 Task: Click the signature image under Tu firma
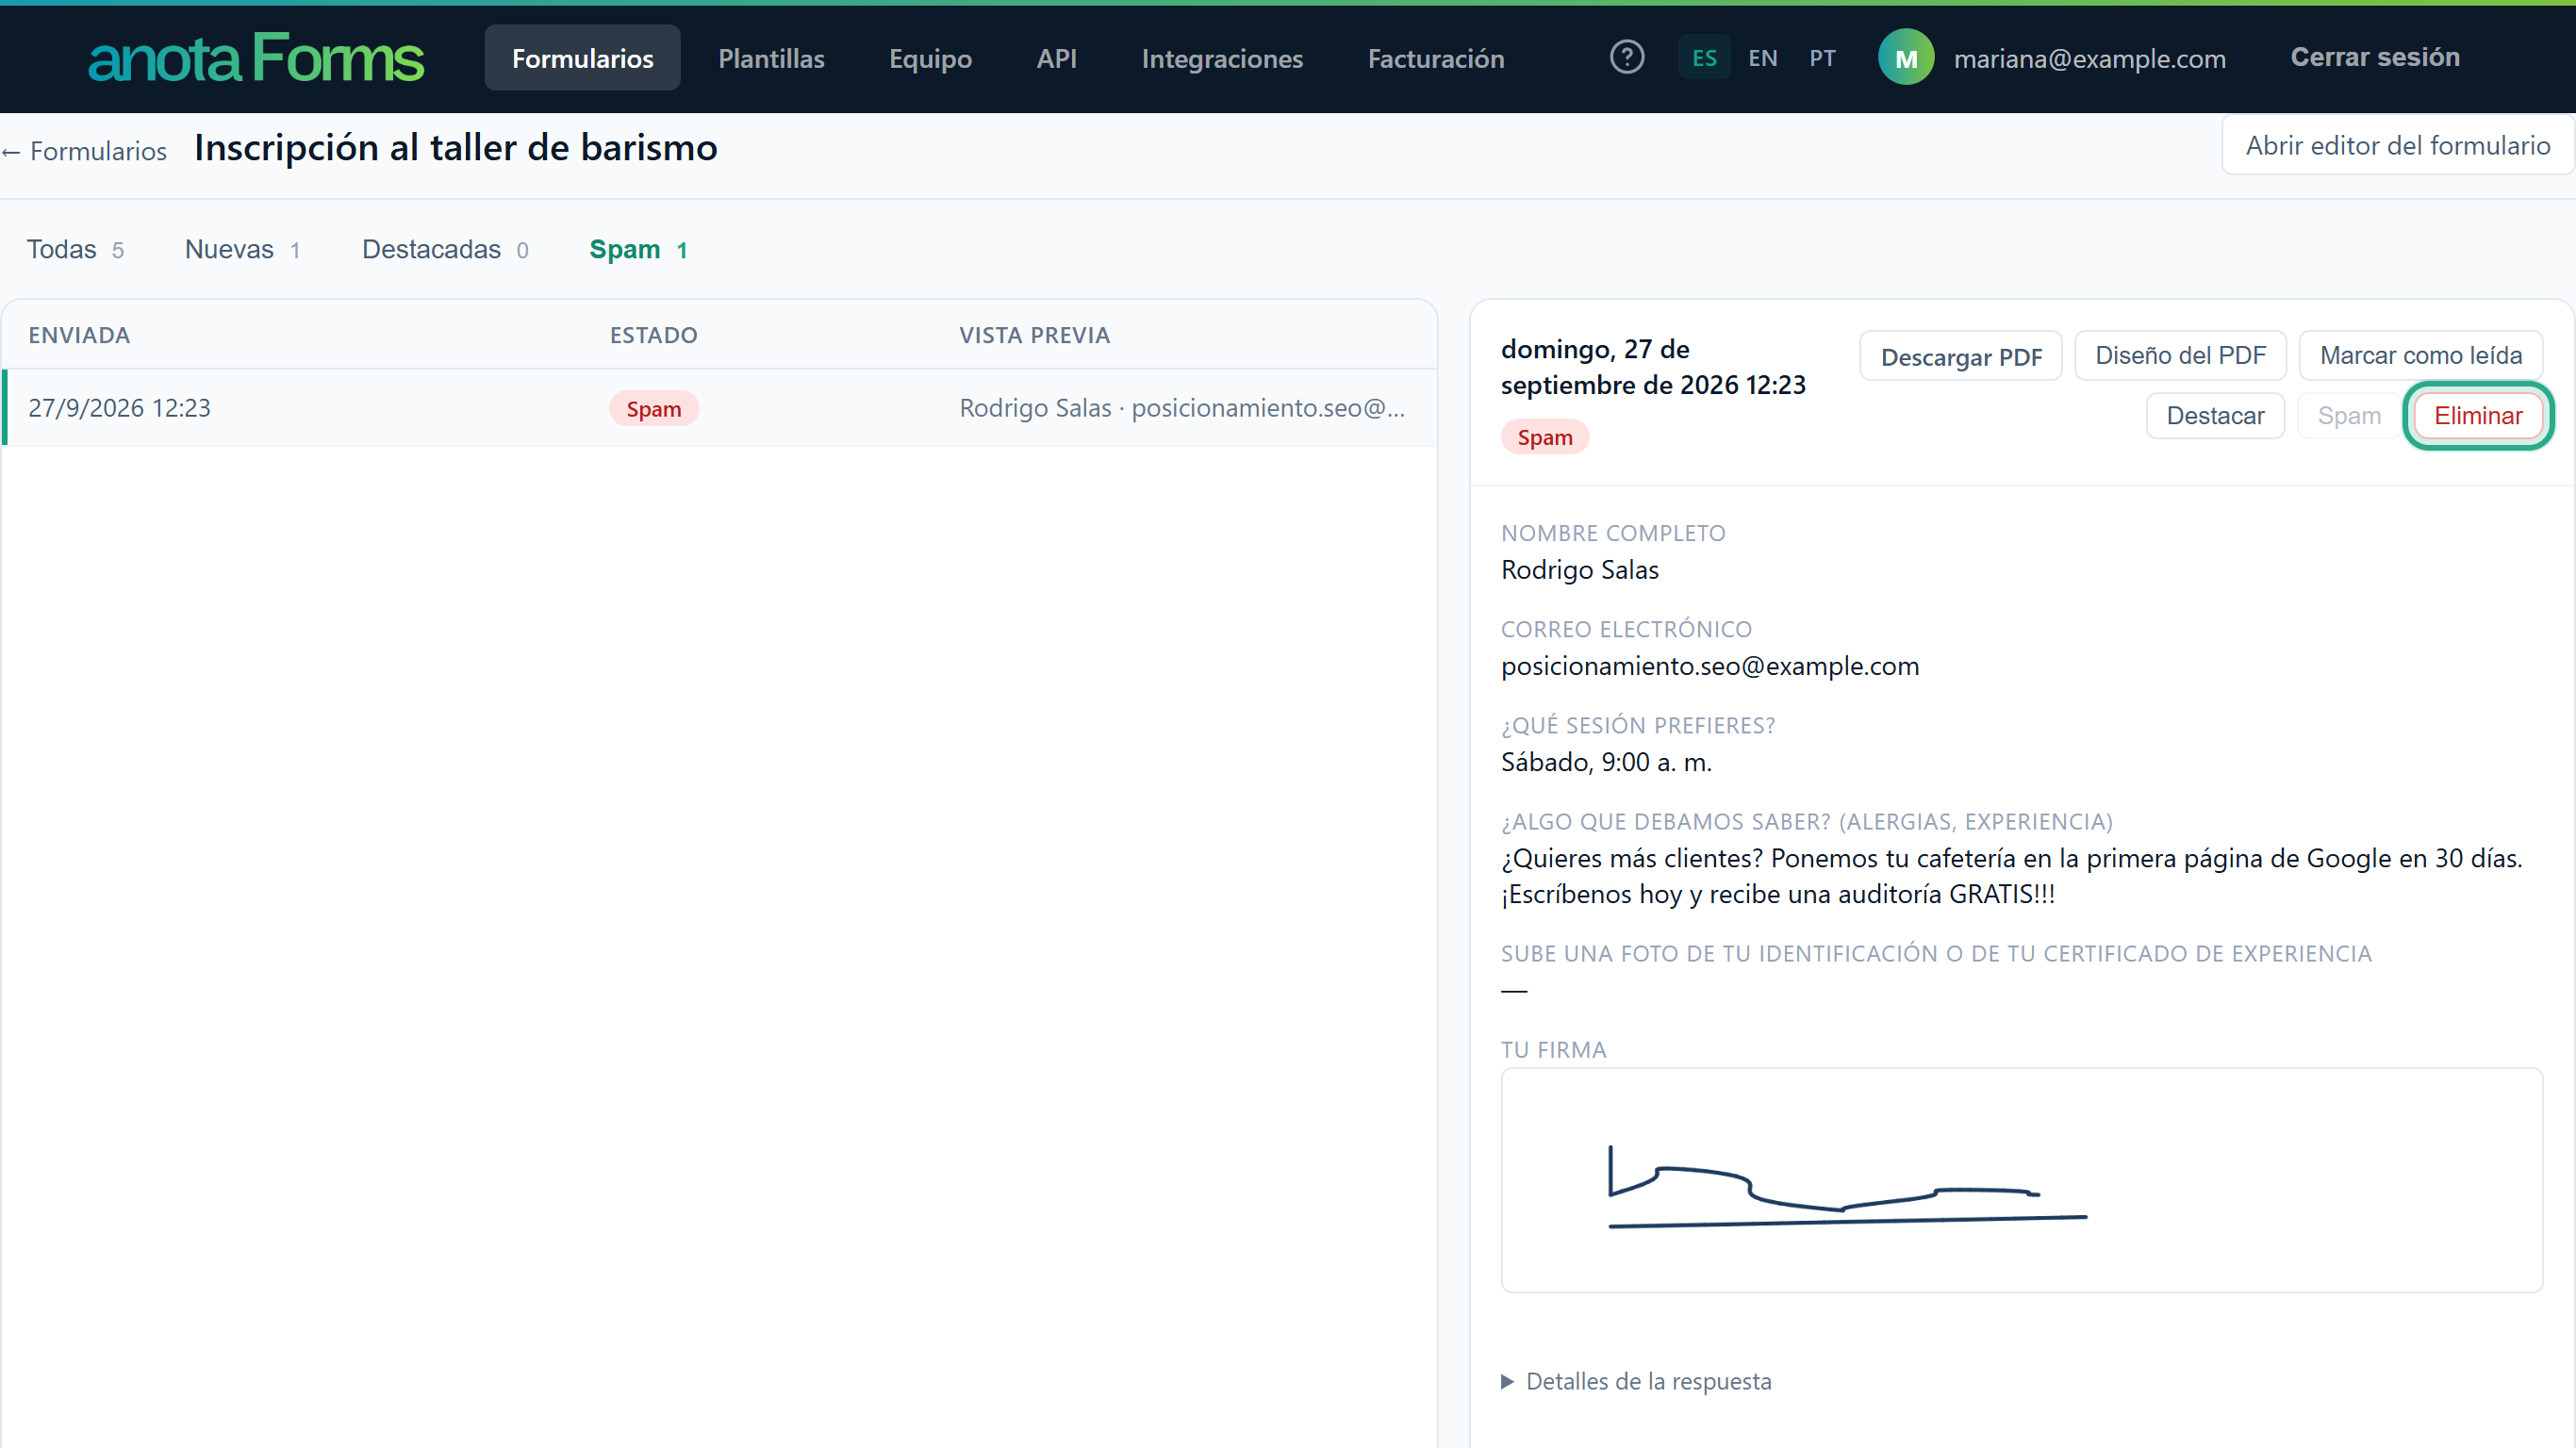coord(2021,1180)
